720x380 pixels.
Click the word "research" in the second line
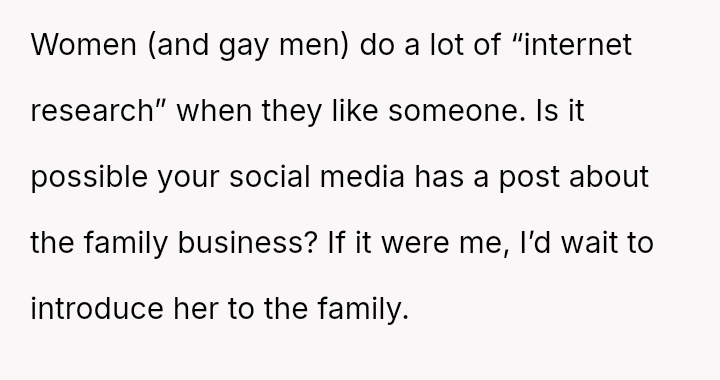92,112
